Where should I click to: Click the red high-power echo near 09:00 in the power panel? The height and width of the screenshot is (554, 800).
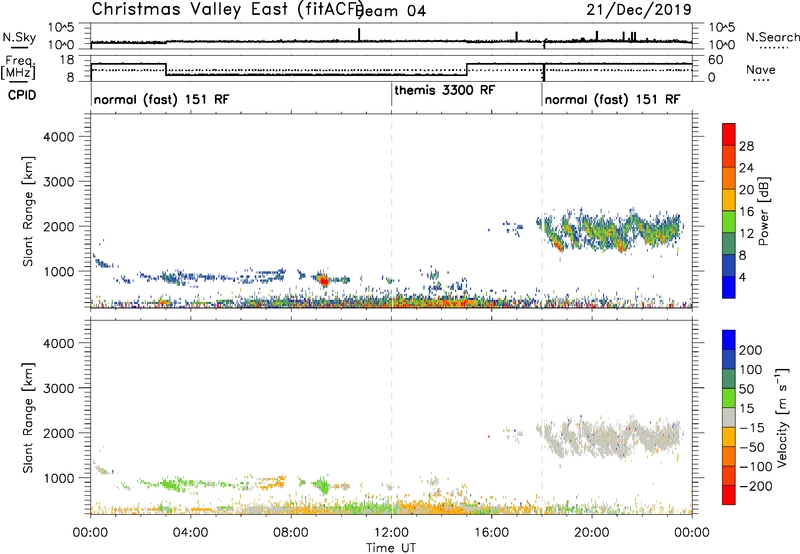click(323, 280)
